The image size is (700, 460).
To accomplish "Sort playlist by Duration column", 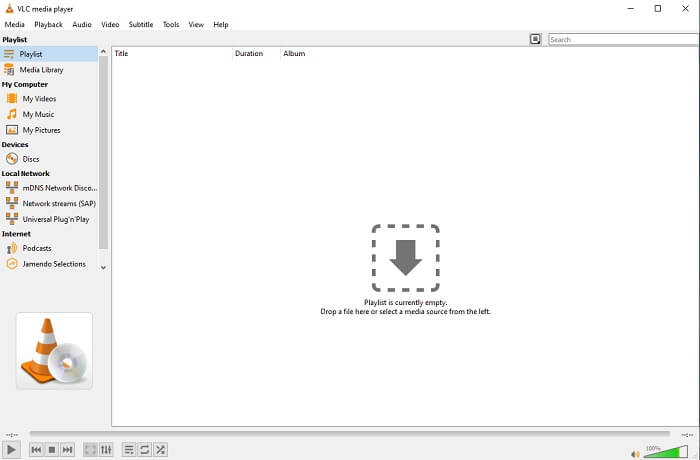I will [256, 54].
